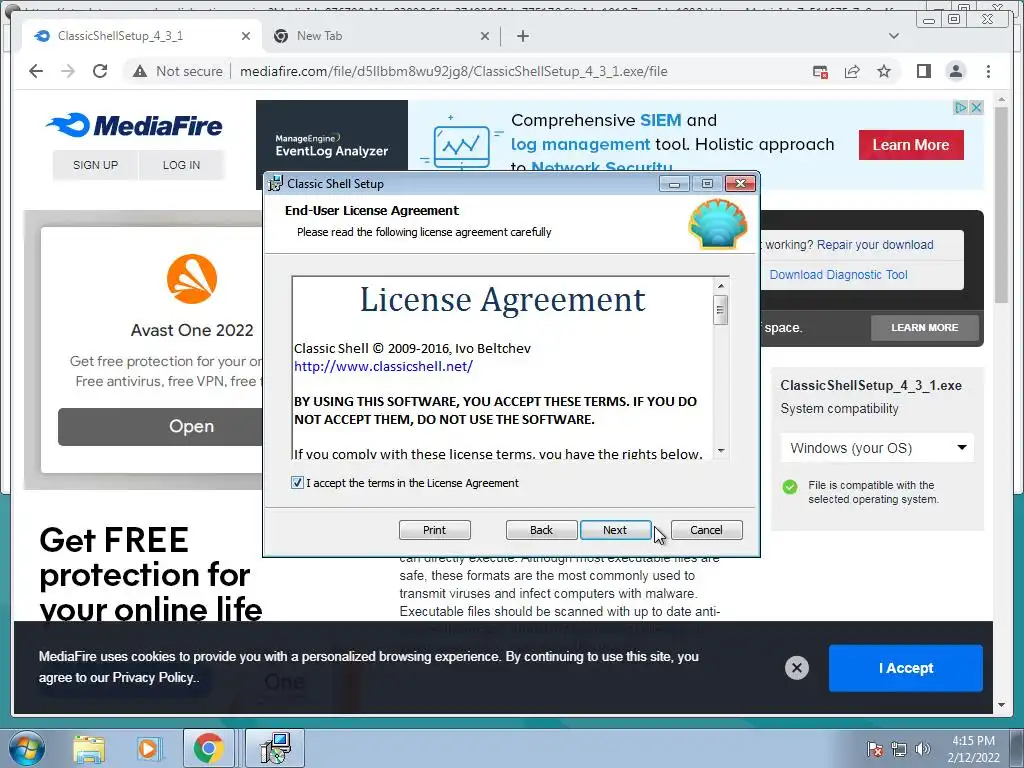
Task: Bookmark this page with the star icon
Action: 884,71
